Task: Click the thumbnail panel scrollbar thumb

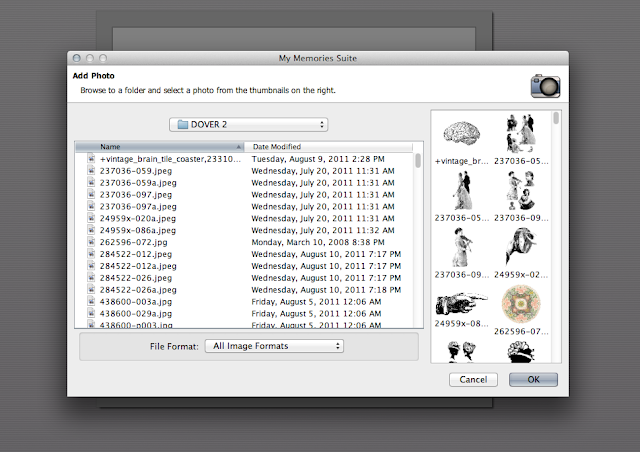Action: (556, 118)
